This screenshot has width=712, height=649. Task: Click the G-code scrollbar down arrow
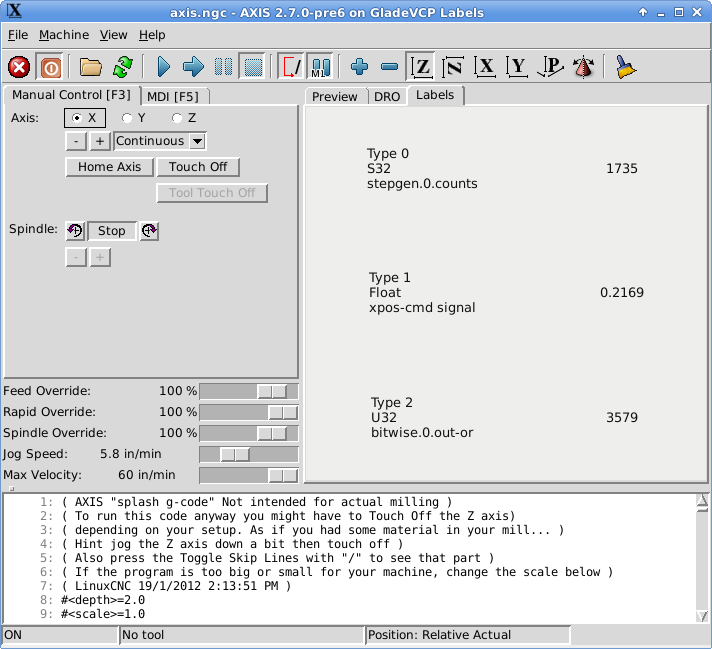[x=702, y=616]
